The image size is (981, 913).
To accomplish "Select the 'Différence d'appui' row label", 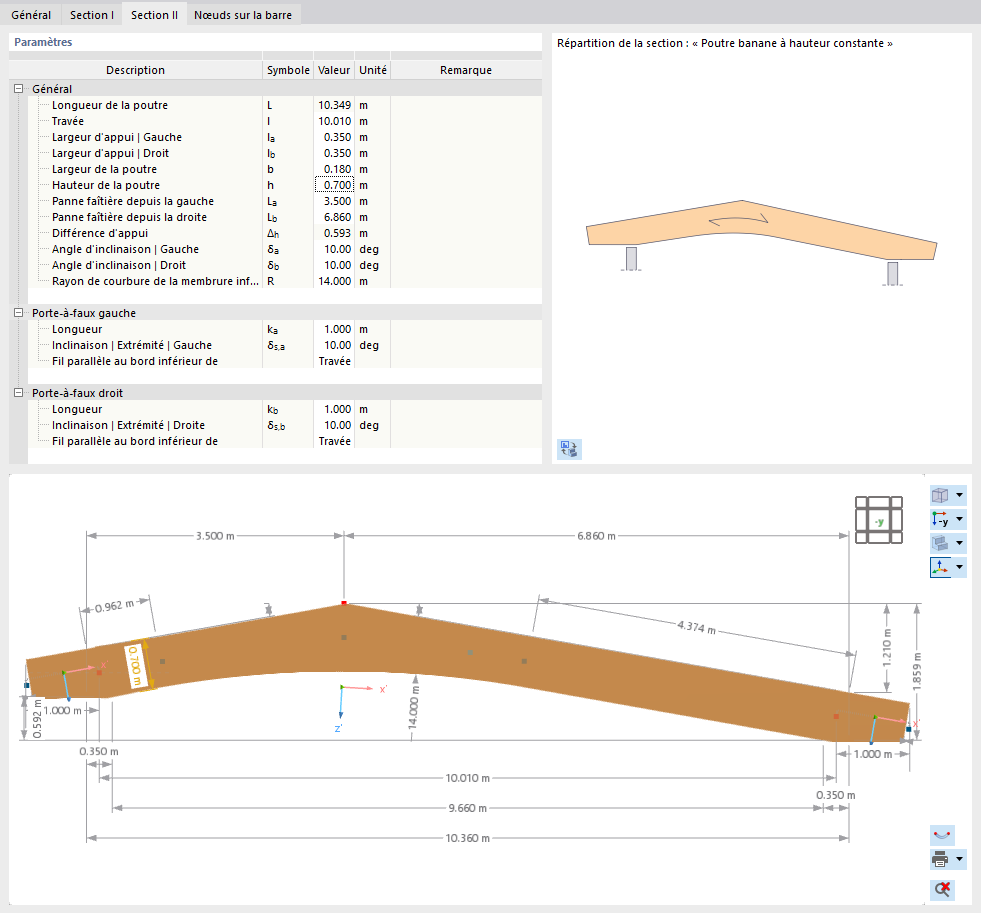I will pyautogui.click(x=100, y=233).
